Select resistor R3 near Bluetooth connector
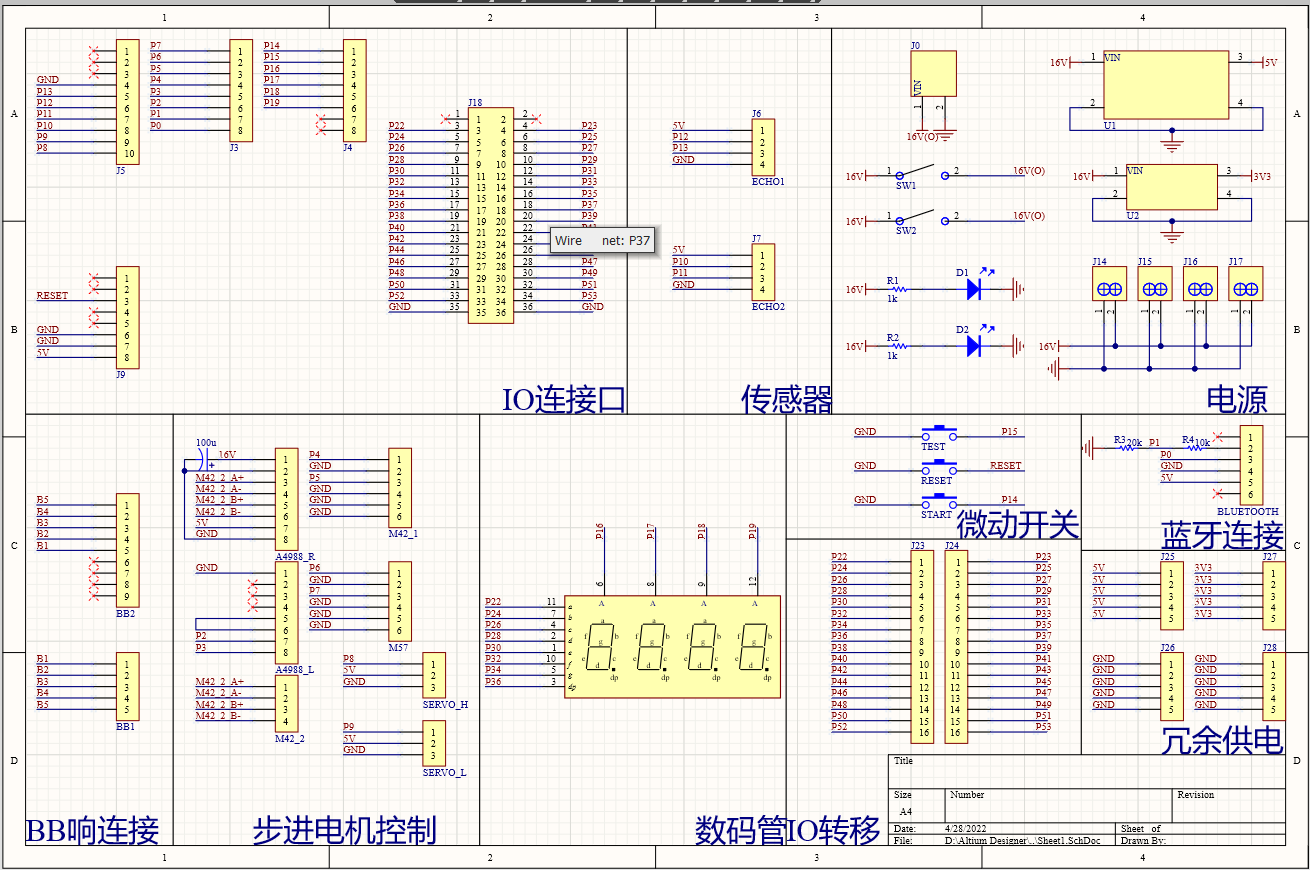This screenshot has height=870, width=1310. 1127,447
